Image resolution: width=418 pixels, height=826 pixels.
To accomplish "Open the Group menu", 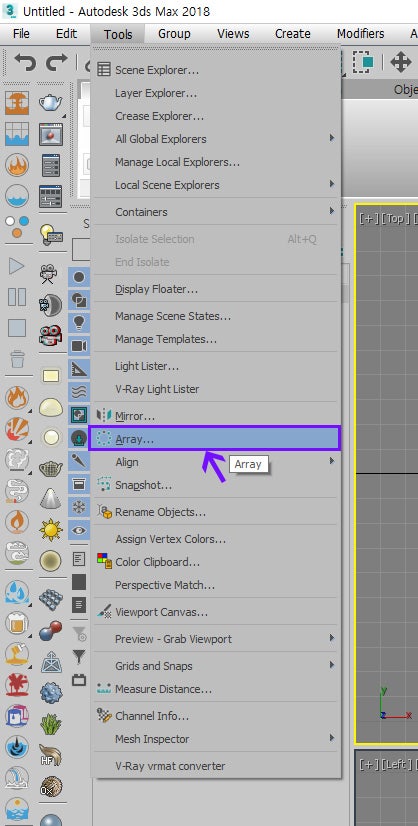I will [x=174, y=34].
